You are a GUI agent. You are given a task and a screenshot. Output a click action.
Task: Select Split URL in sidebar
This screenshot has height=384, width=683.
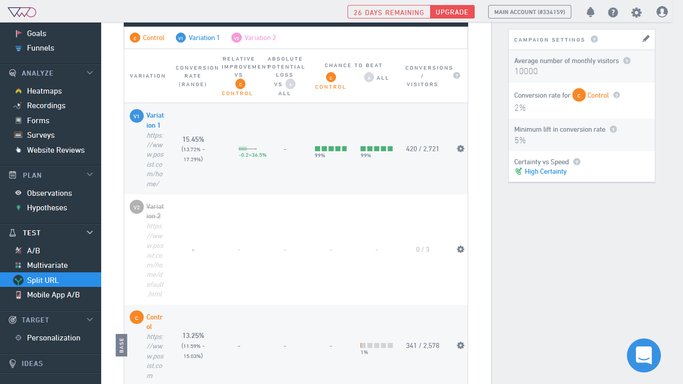[51, 280]
